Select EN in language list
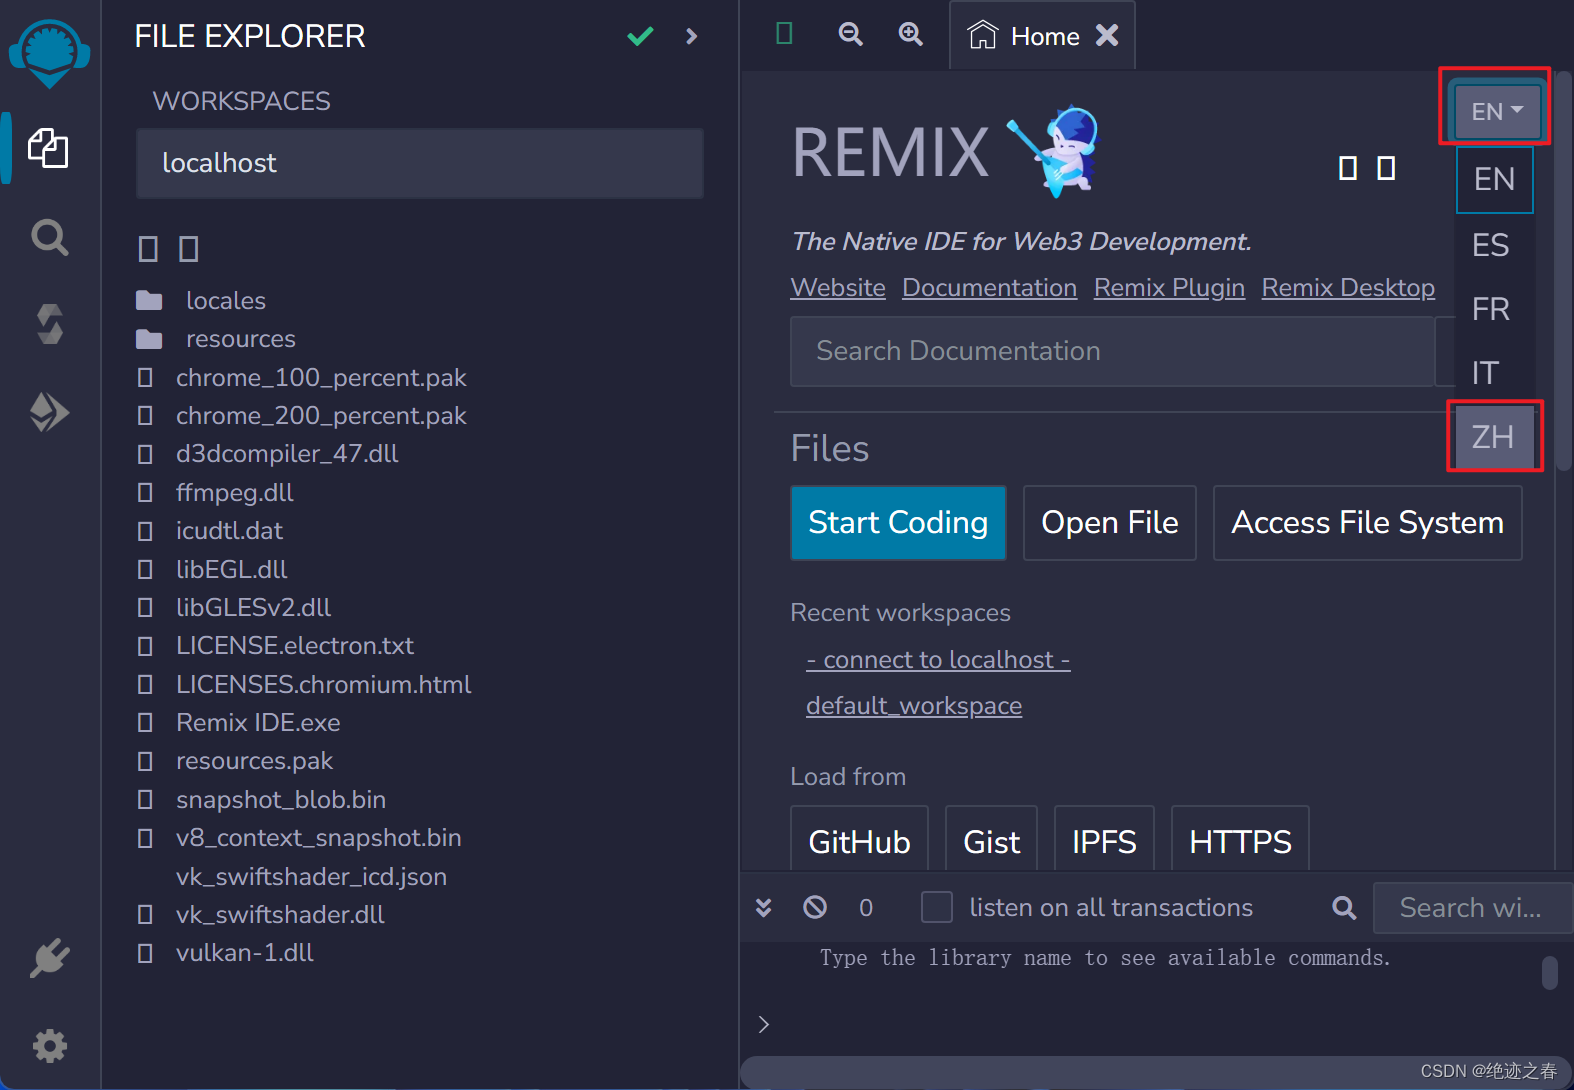This screenshot has width=1574, height=1090. [1494, 179]
